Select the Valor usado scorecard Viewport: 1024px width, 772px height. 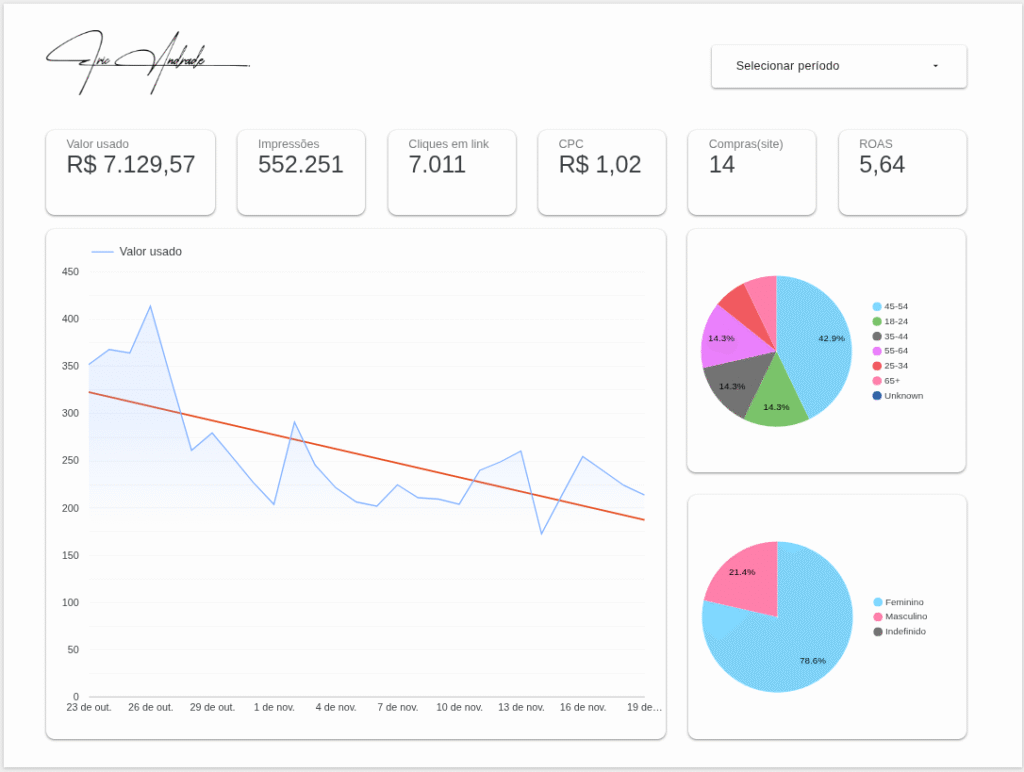coord(130,171)
